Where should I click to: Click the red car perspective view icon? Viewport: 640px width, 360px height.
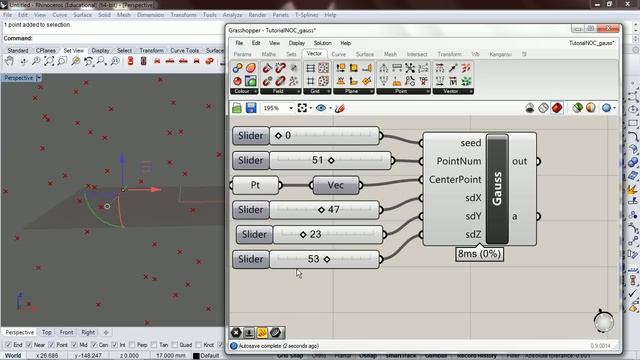(209, 61)
